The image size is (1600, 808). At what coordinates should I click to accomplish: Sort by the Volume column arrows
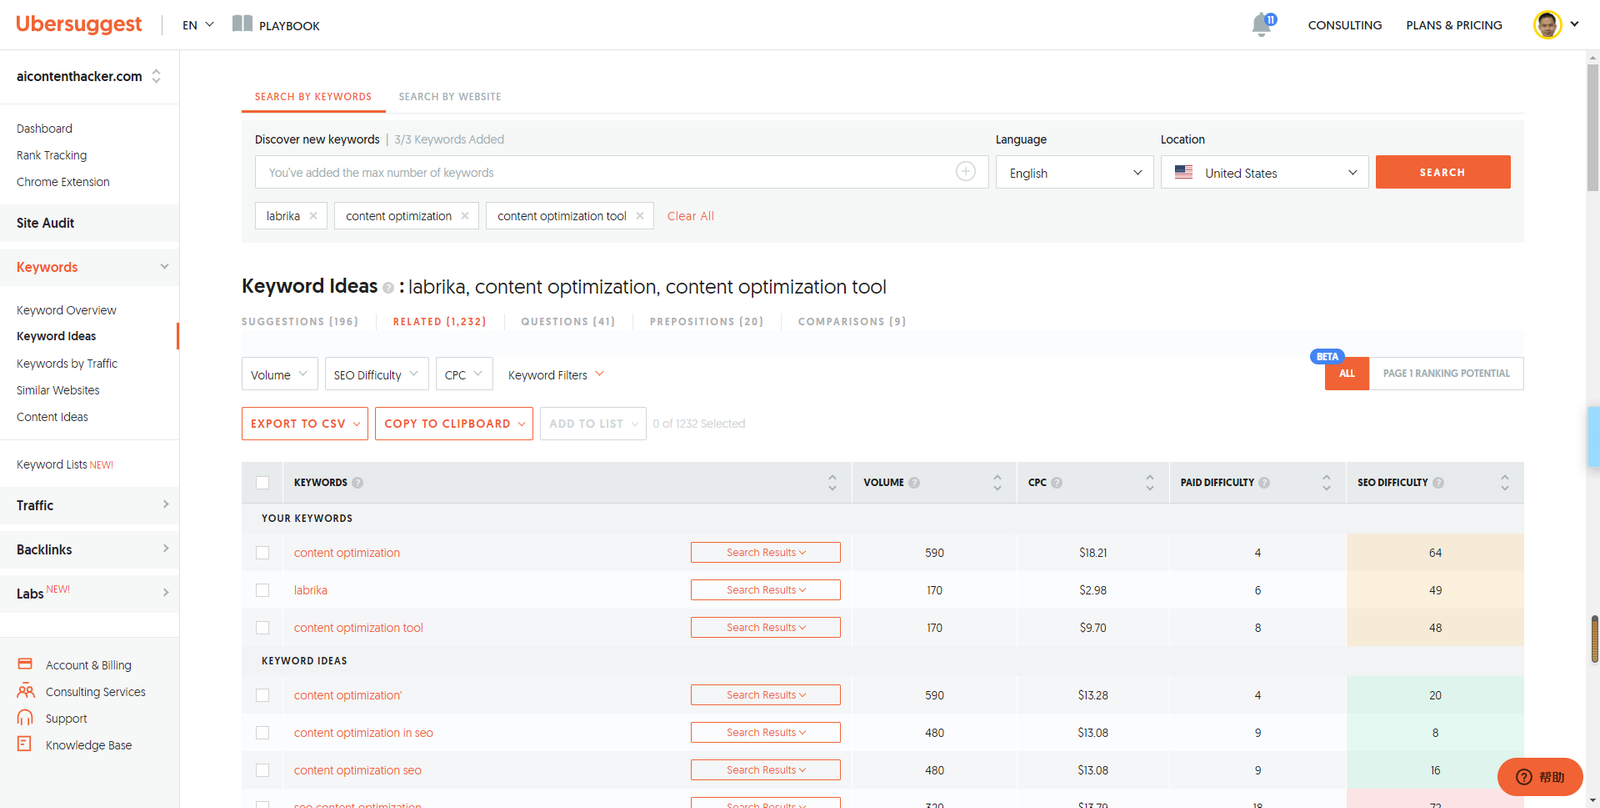(x=997, y=483)
